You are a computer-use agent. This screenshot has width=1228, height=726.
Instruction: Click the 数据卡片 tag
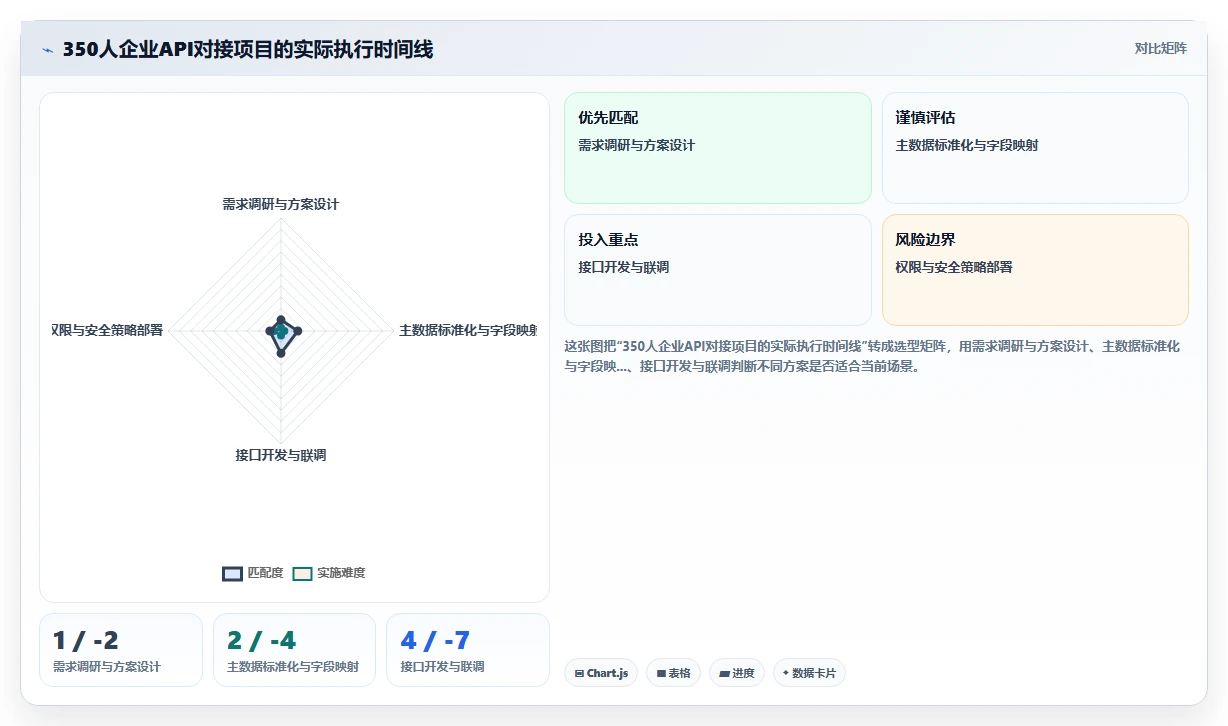(809, 673)
